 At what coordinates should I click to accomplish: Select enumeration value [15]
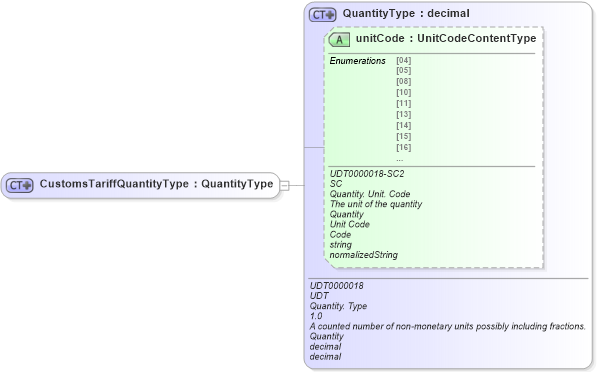(x=404, y=136)
